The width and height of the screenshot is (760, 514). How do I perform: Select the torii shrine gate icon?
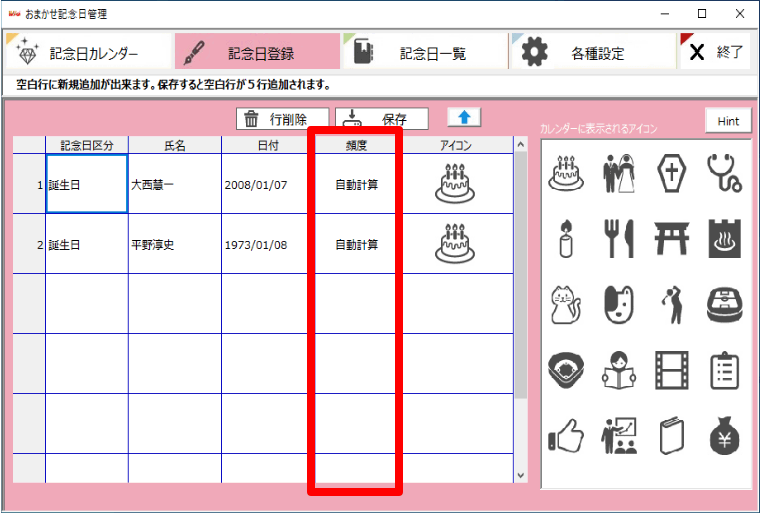point(671,239)
